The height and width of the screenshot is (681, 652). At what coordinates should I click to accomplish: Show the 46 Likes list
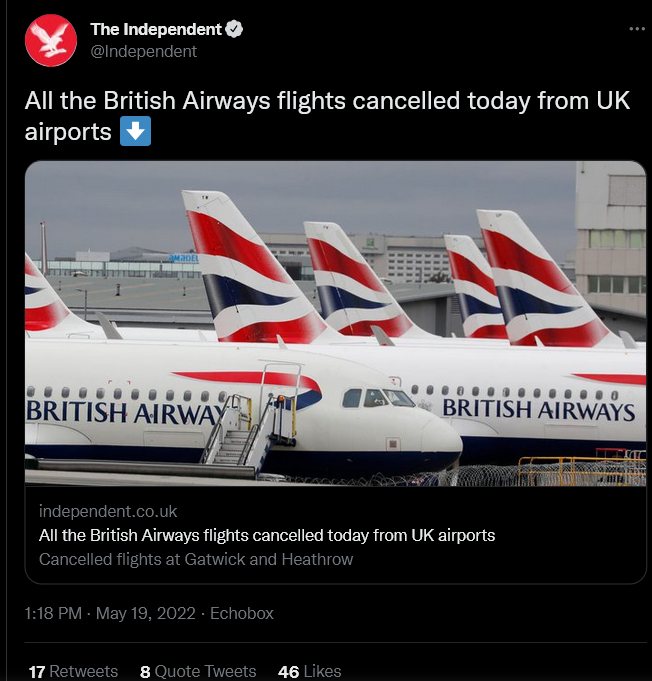click(310, 671)
